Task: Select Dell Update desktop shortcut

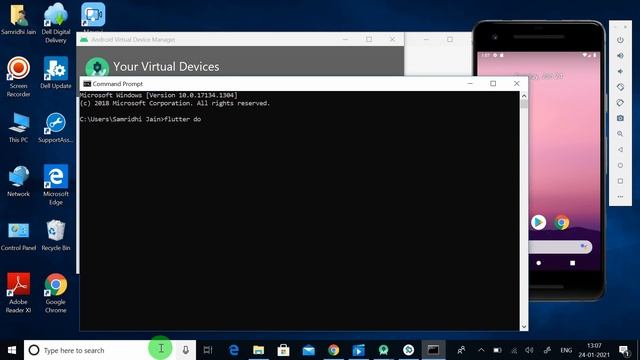Action: click(x=56, y=73)
